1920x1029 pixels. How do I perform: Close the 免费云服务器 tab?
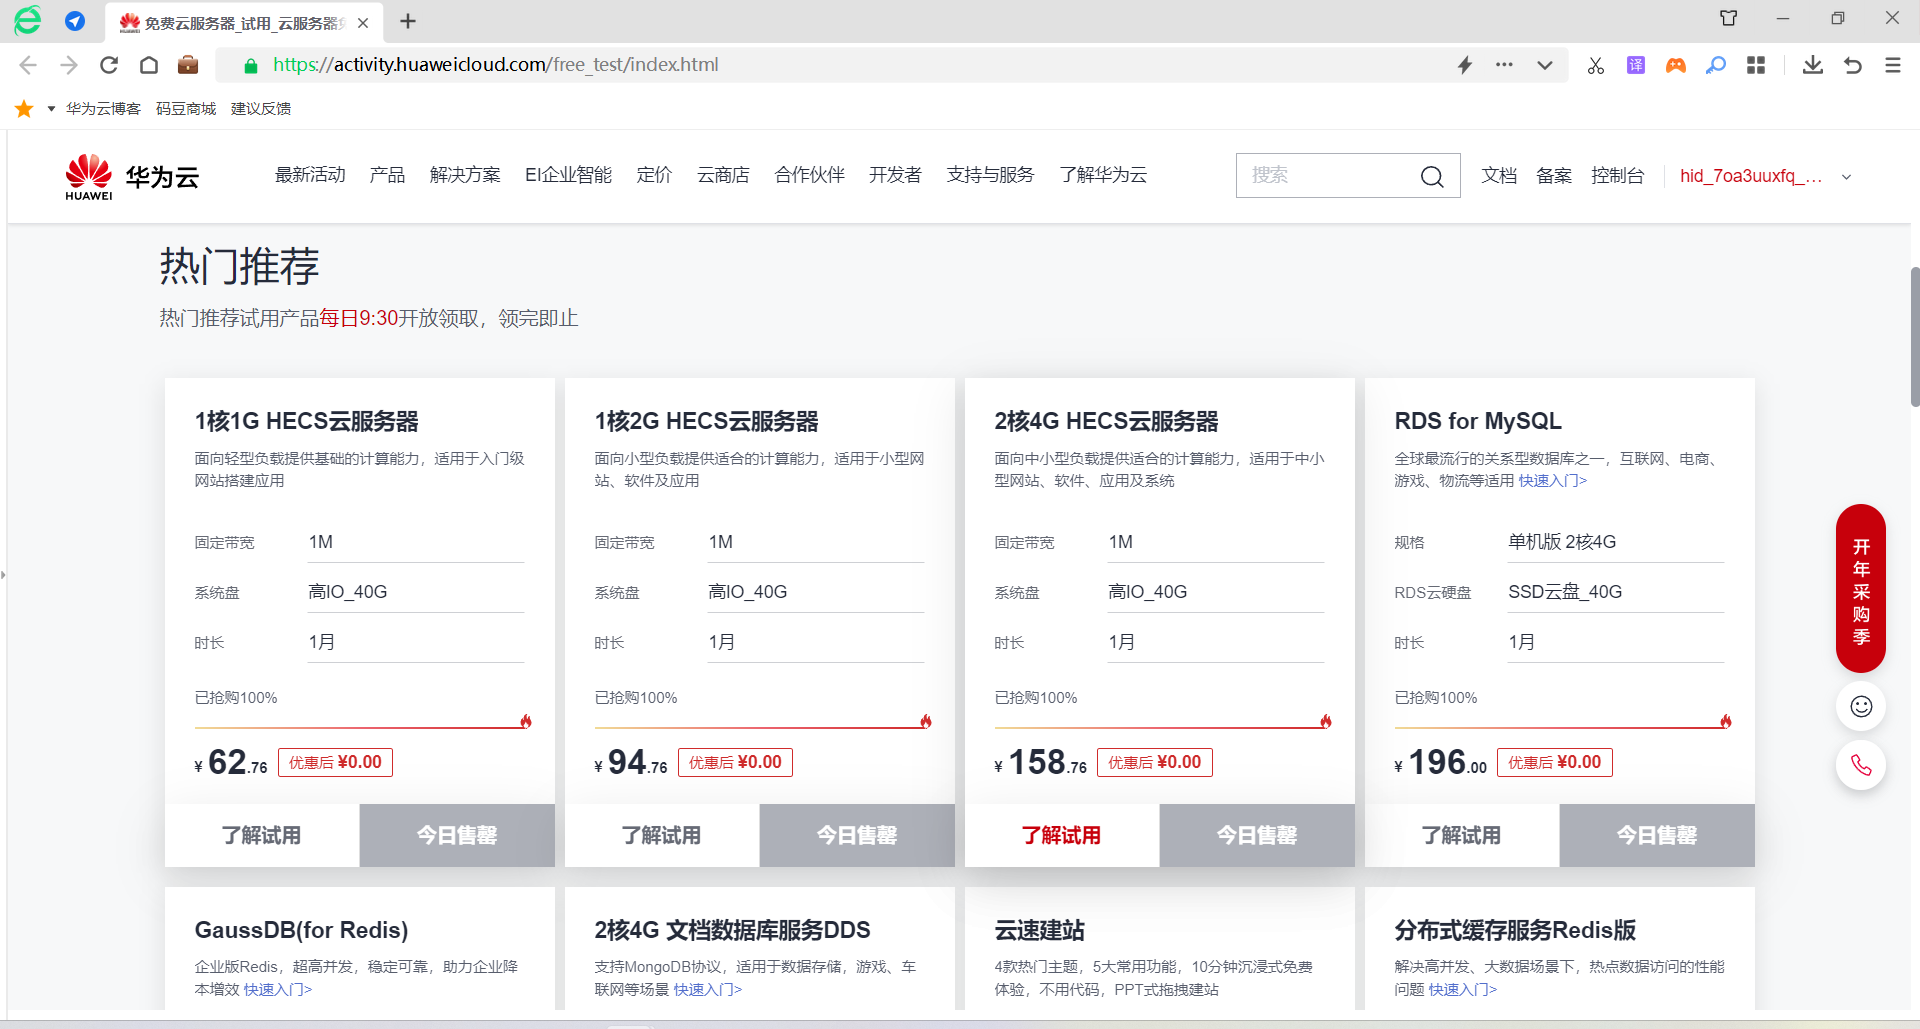click(363, 23)
